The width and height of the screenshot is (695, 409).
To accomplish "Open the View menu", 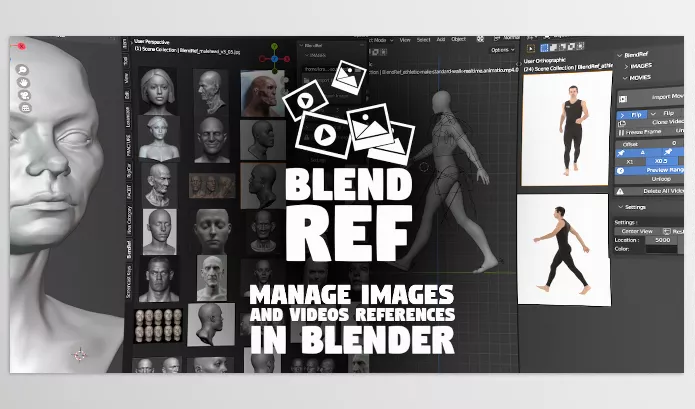I will 405,40.
